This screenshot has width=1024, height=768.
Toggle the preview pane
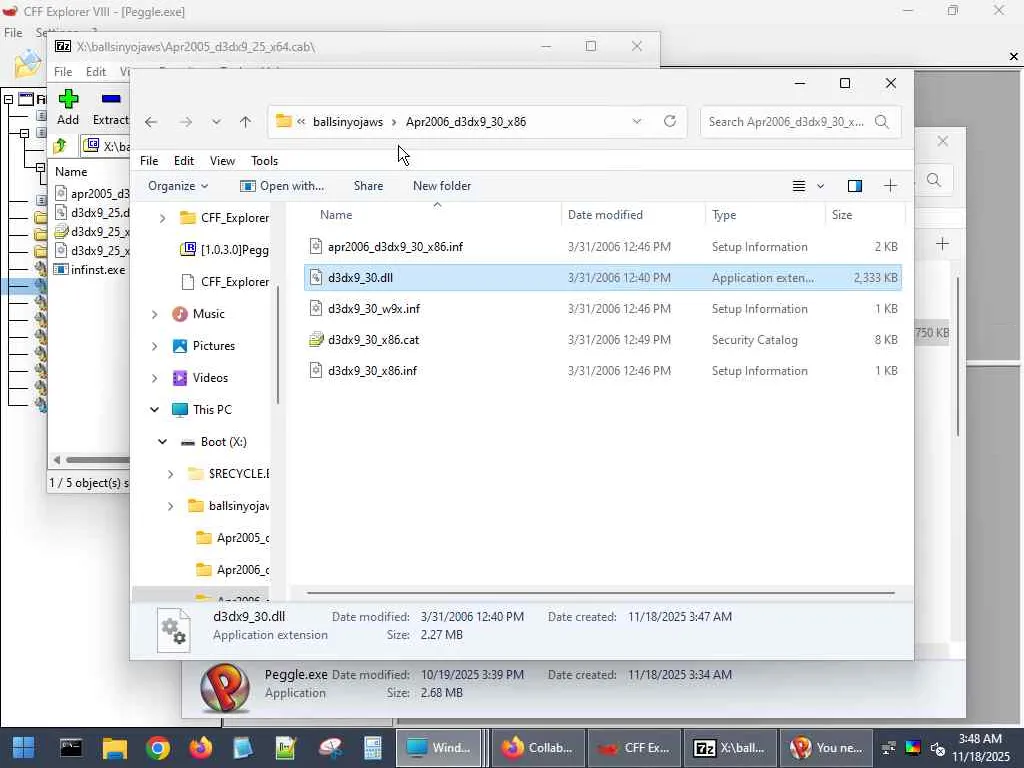click(855, 186)
